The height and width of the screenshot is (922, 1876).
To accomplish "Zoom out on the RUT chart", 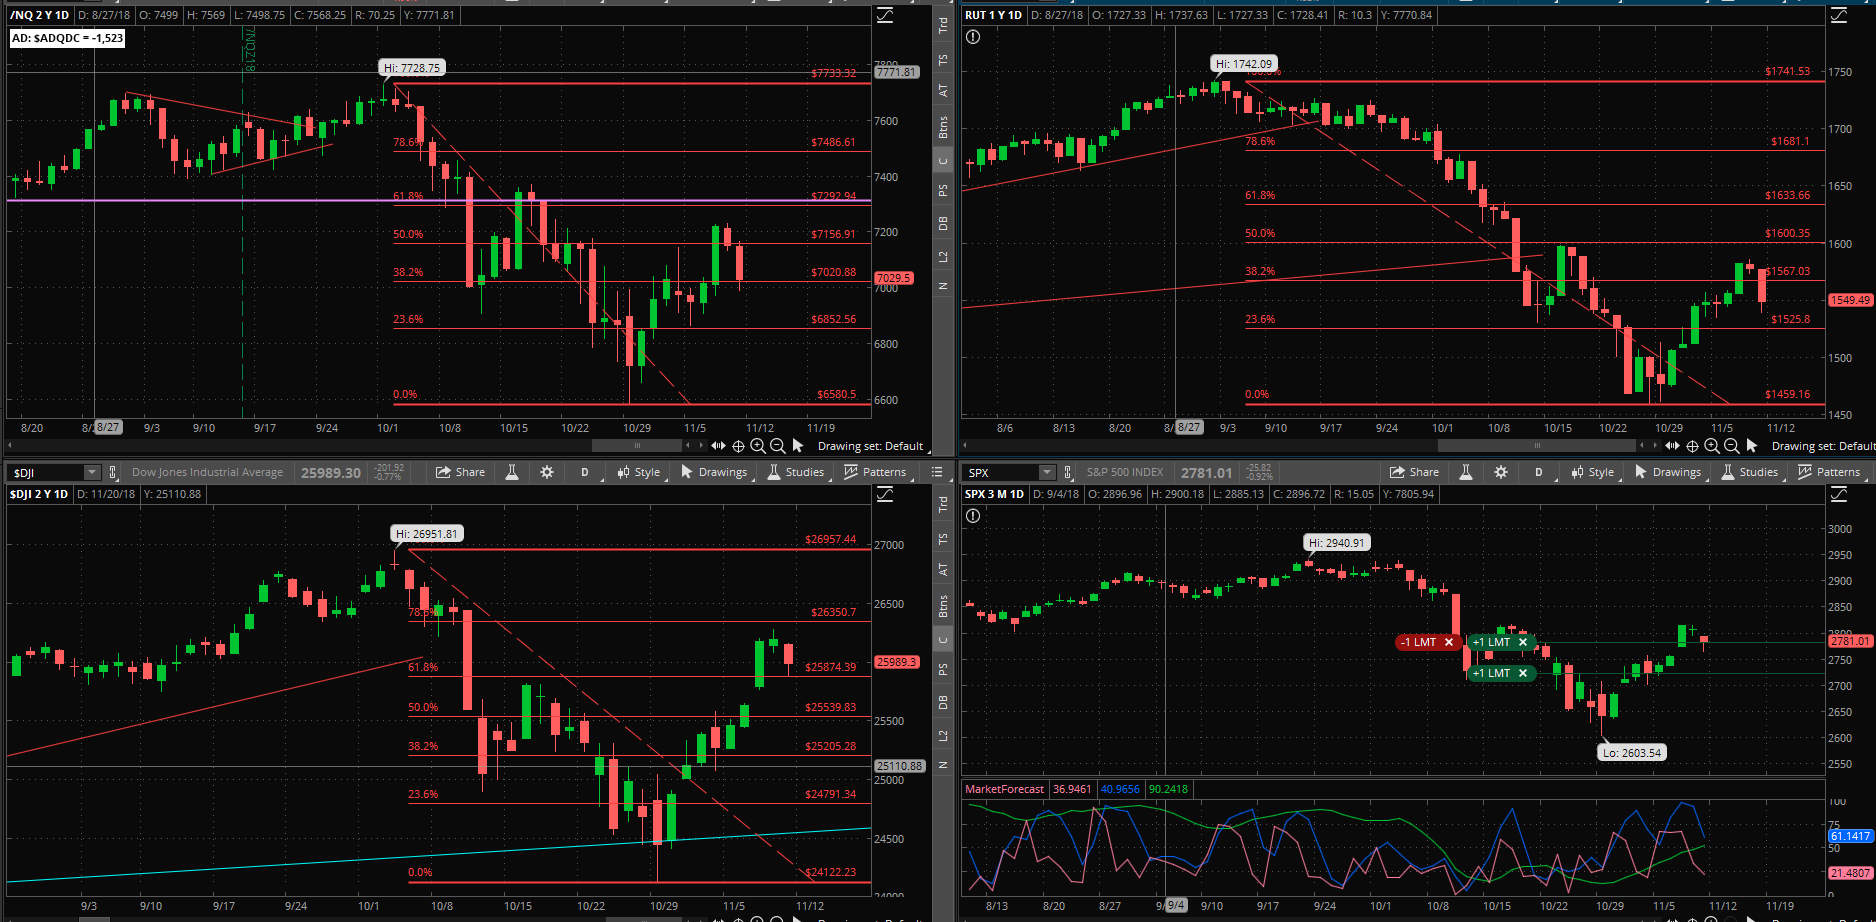I will 1731,446.
